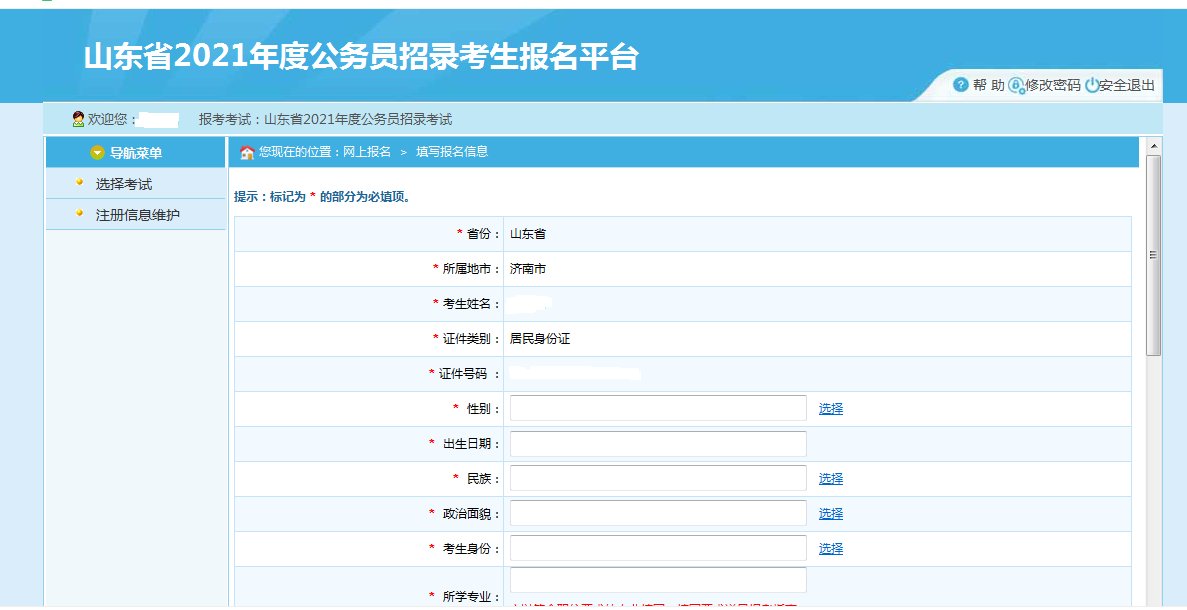Collapse 导航菜单 using its yellow arrow
The width and height of the screenshot is (1187, 610).
[97, 152]
